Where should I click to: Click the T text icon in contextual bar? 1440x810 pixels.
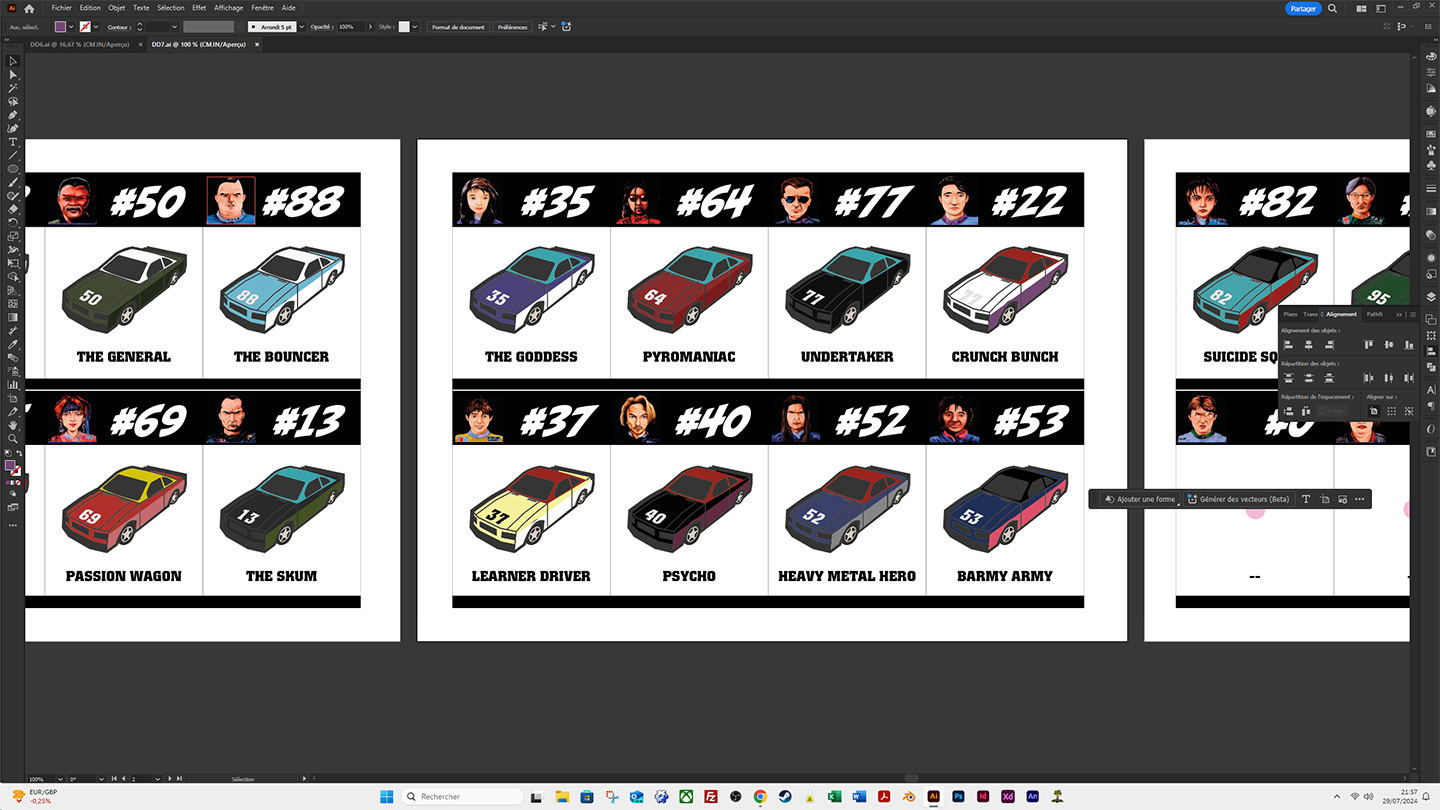tap(1306, 499)
